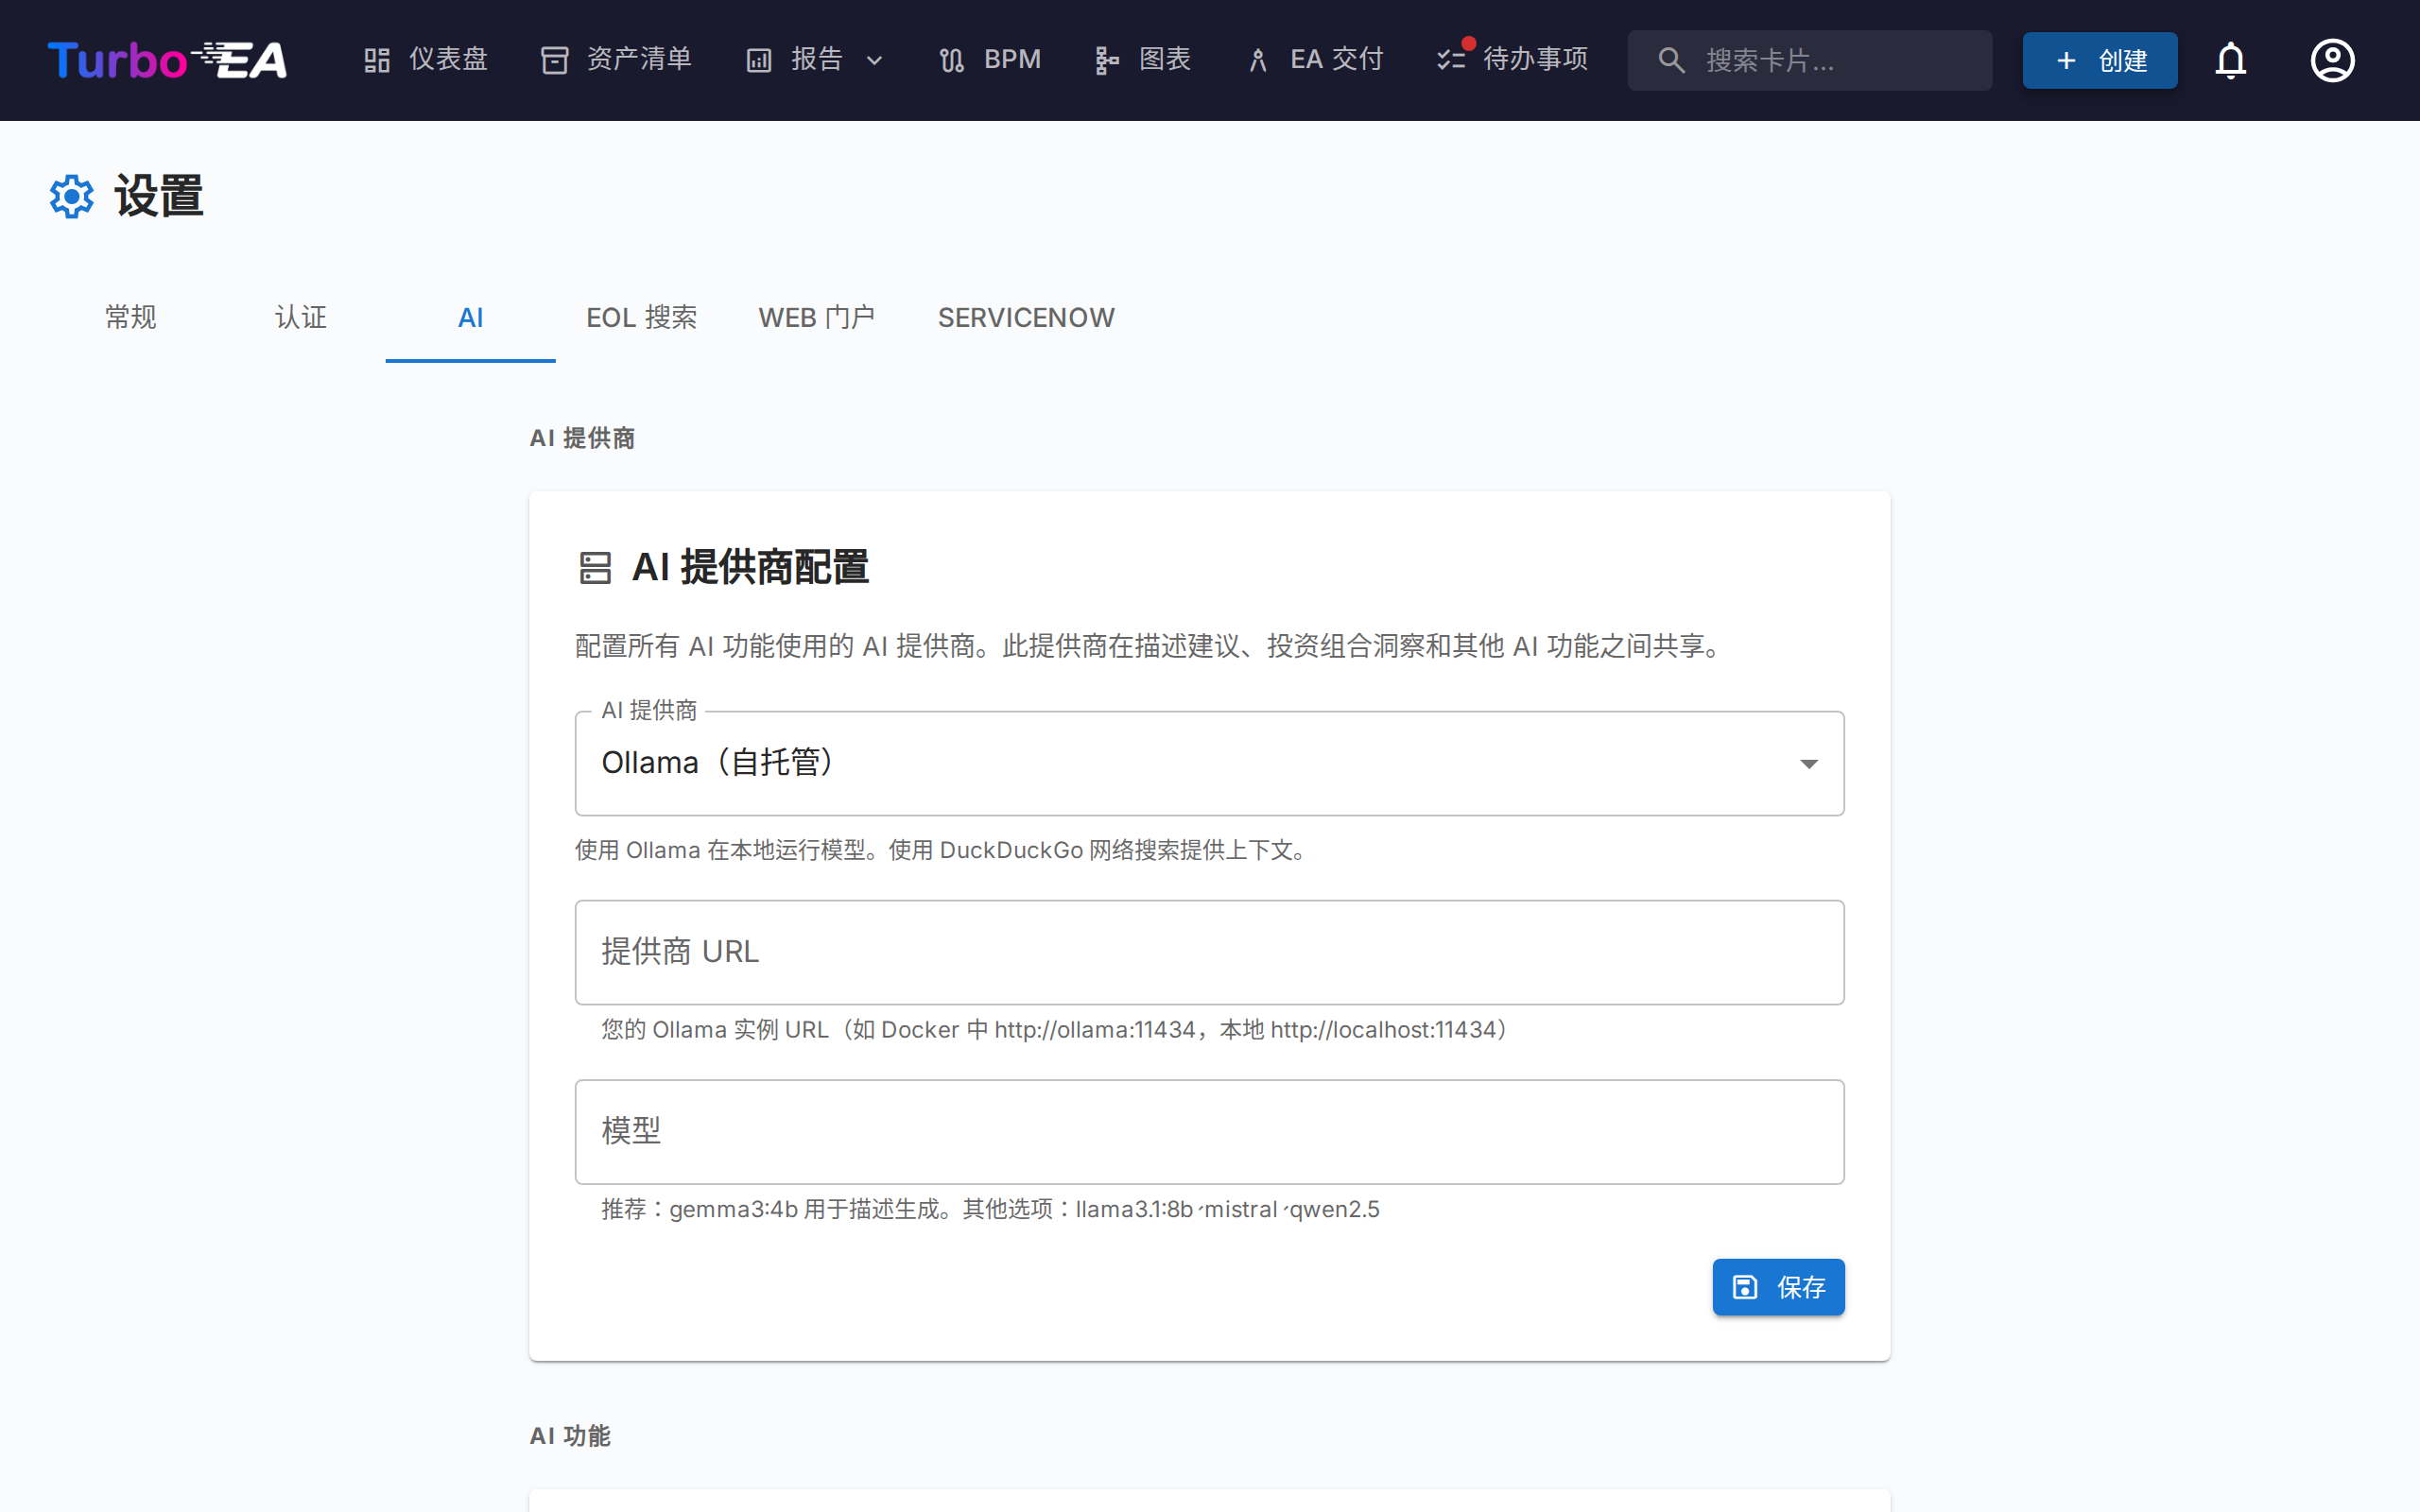Select the 认证 authentication tab

pos(300,317)
